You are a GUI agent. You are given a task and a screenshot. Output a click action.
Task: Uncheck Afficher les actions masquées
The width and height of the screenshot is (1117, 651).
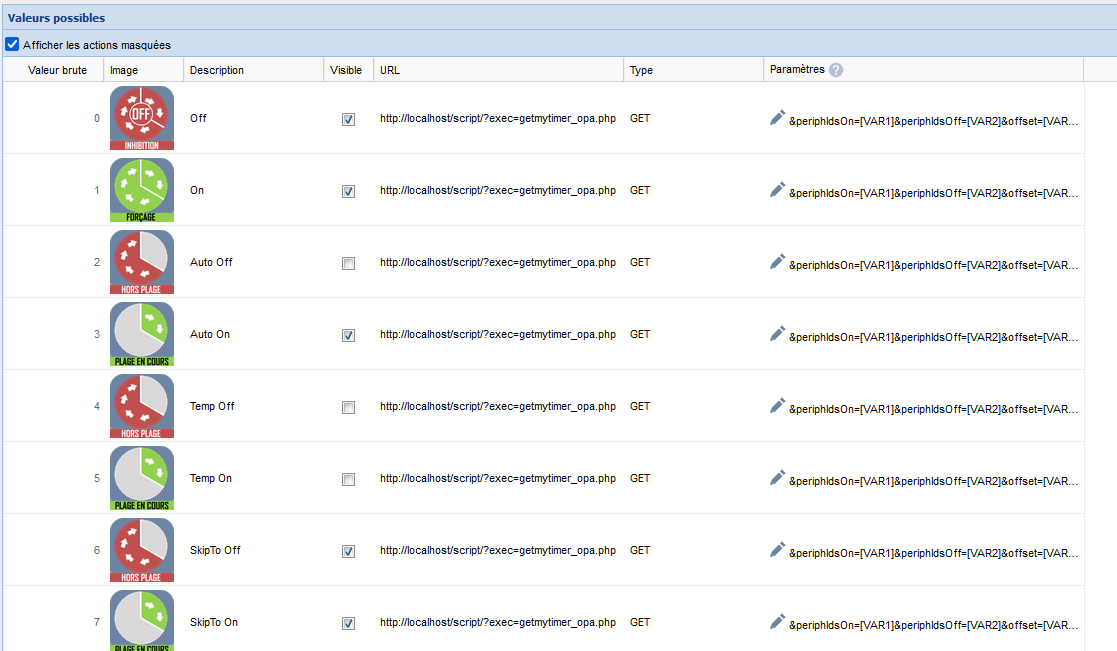[x=13, y=45]
